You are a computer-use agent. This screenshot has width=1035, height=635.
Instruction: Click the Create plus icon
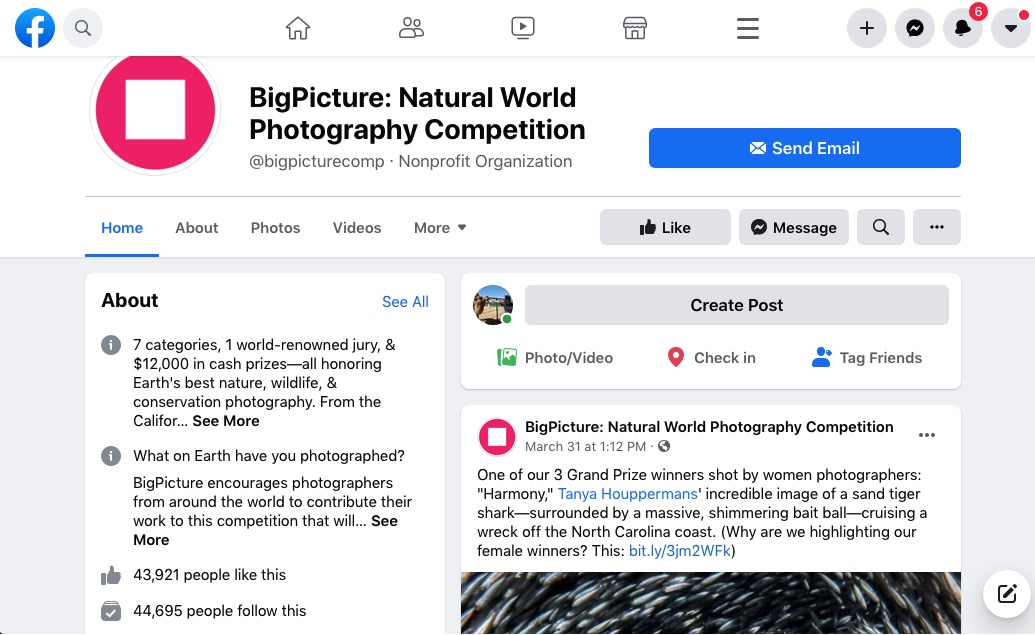click(867, 28)
